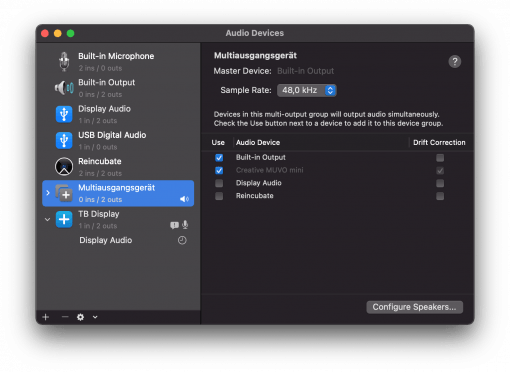
Task: Click the Use column header
Action: 218,143
